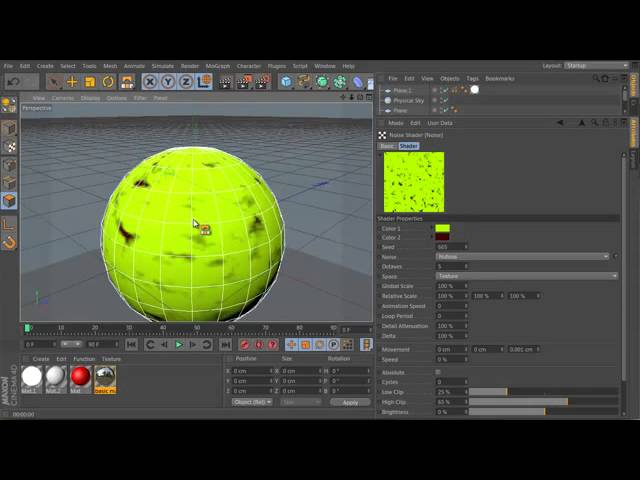Click Record Active Objects red key icon

(244, 345)
